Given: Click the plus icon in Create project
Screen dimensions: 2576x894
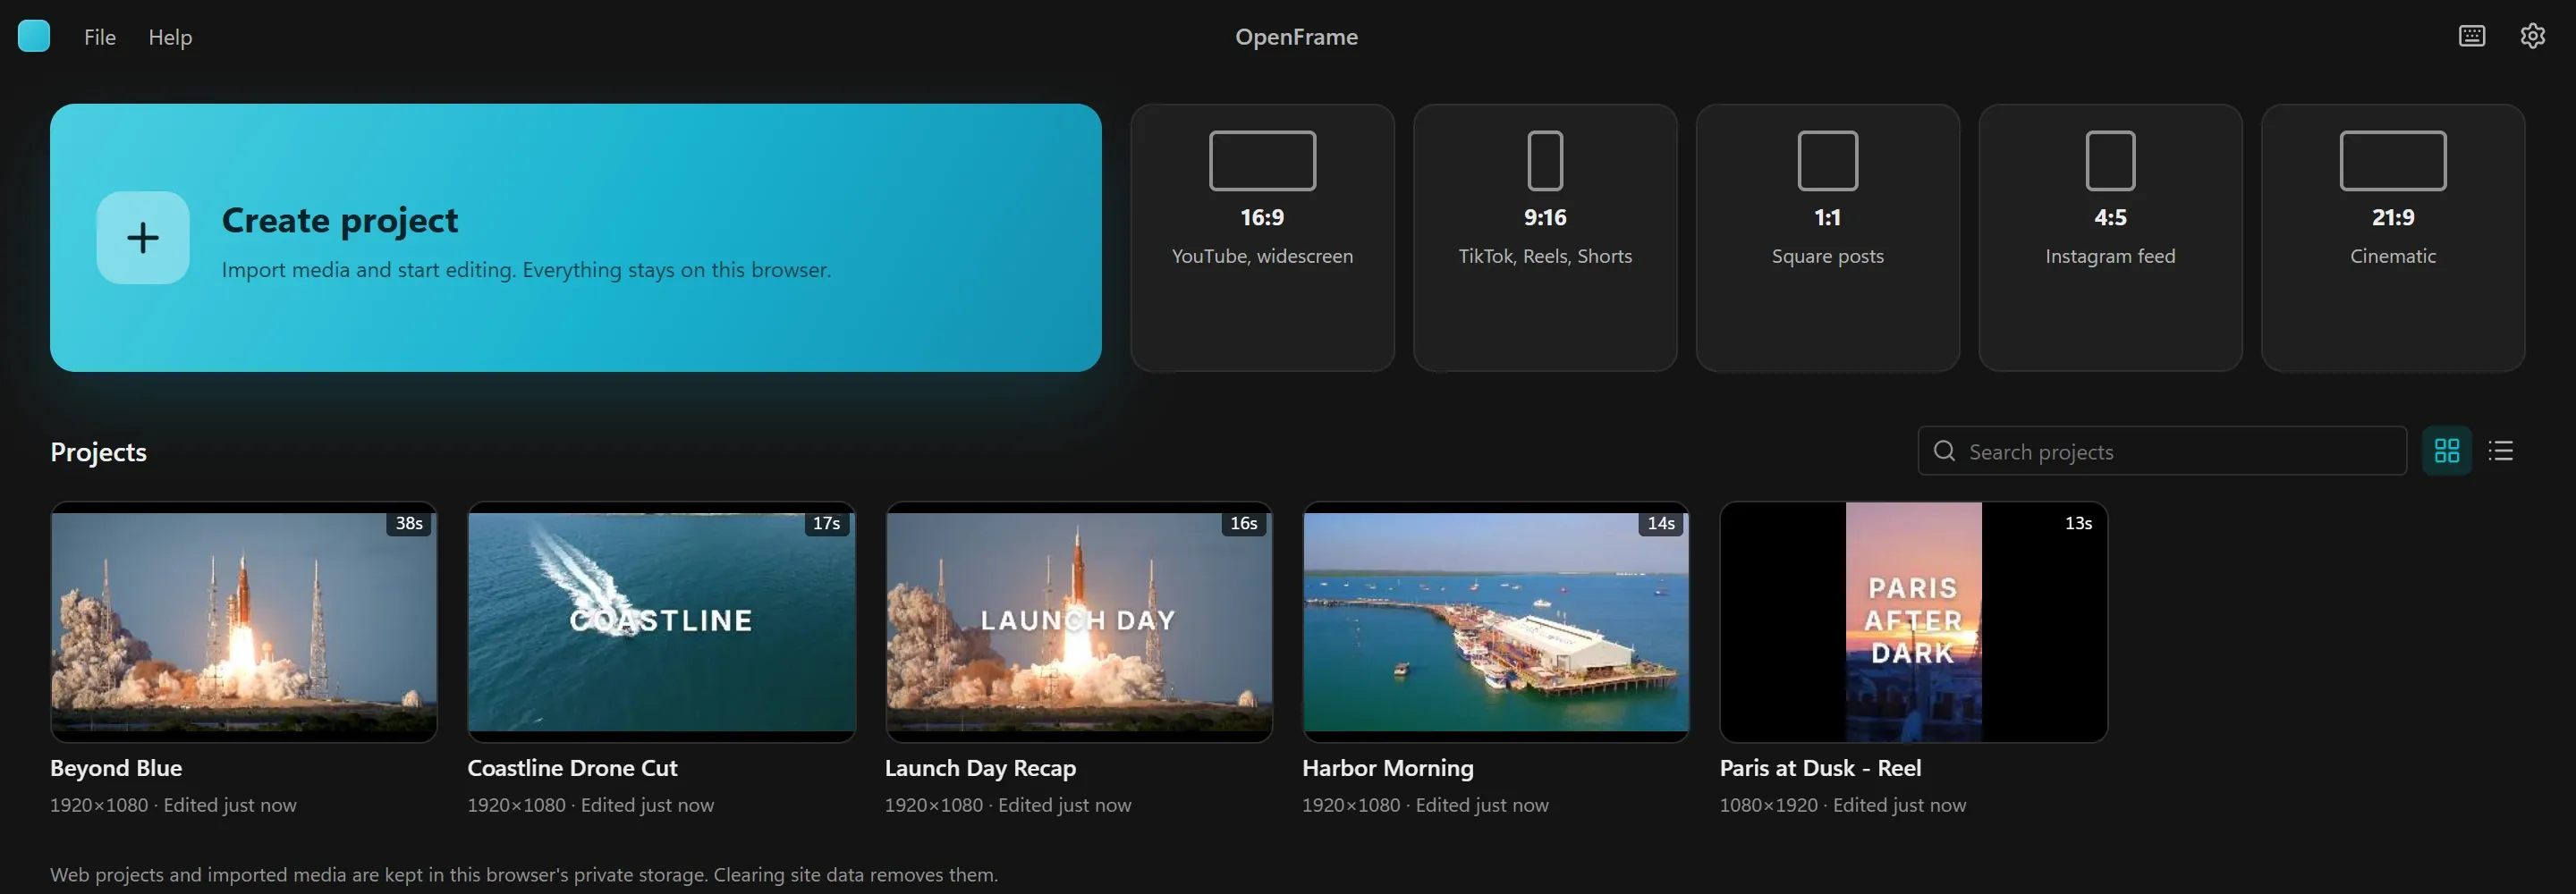Looking at the screenshot, I should pos(143,238).
